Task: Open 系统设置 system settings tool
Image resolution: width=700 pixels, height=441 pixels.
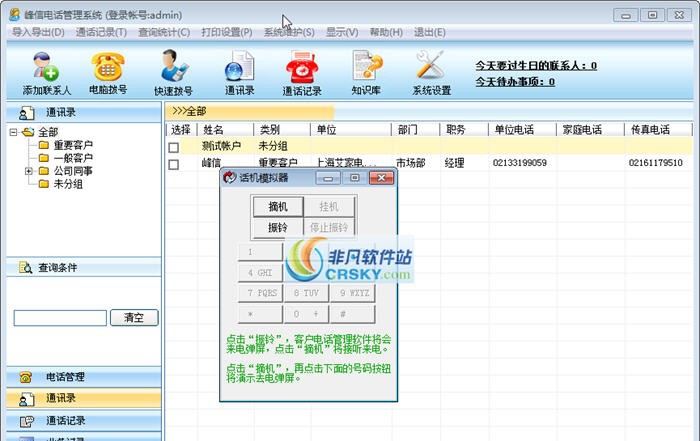Action: [431, 74]
